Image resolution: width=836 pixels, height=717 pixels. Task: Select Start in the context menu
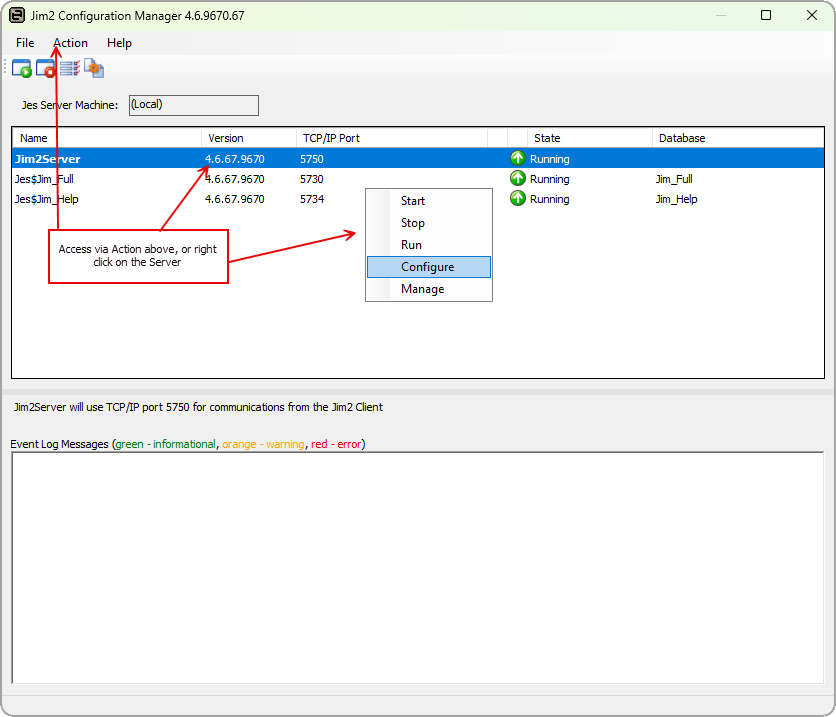[x=413, y=201]
